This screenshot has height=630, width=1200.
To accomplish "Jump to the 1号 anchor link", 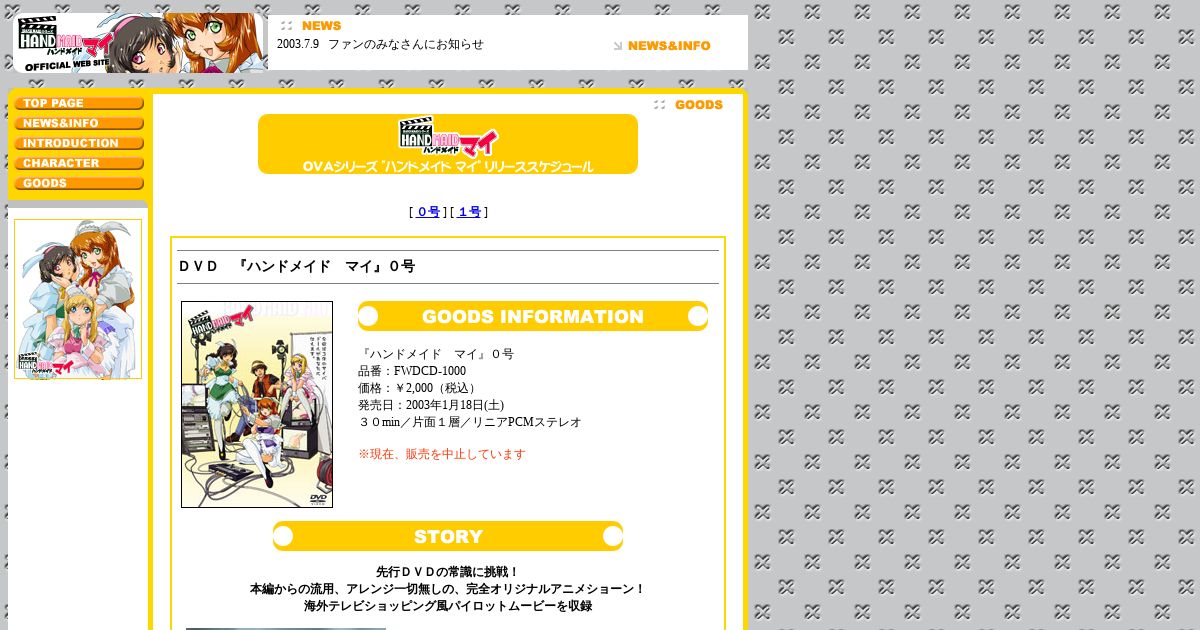I will pyautogui.click(x=469, y=212).
